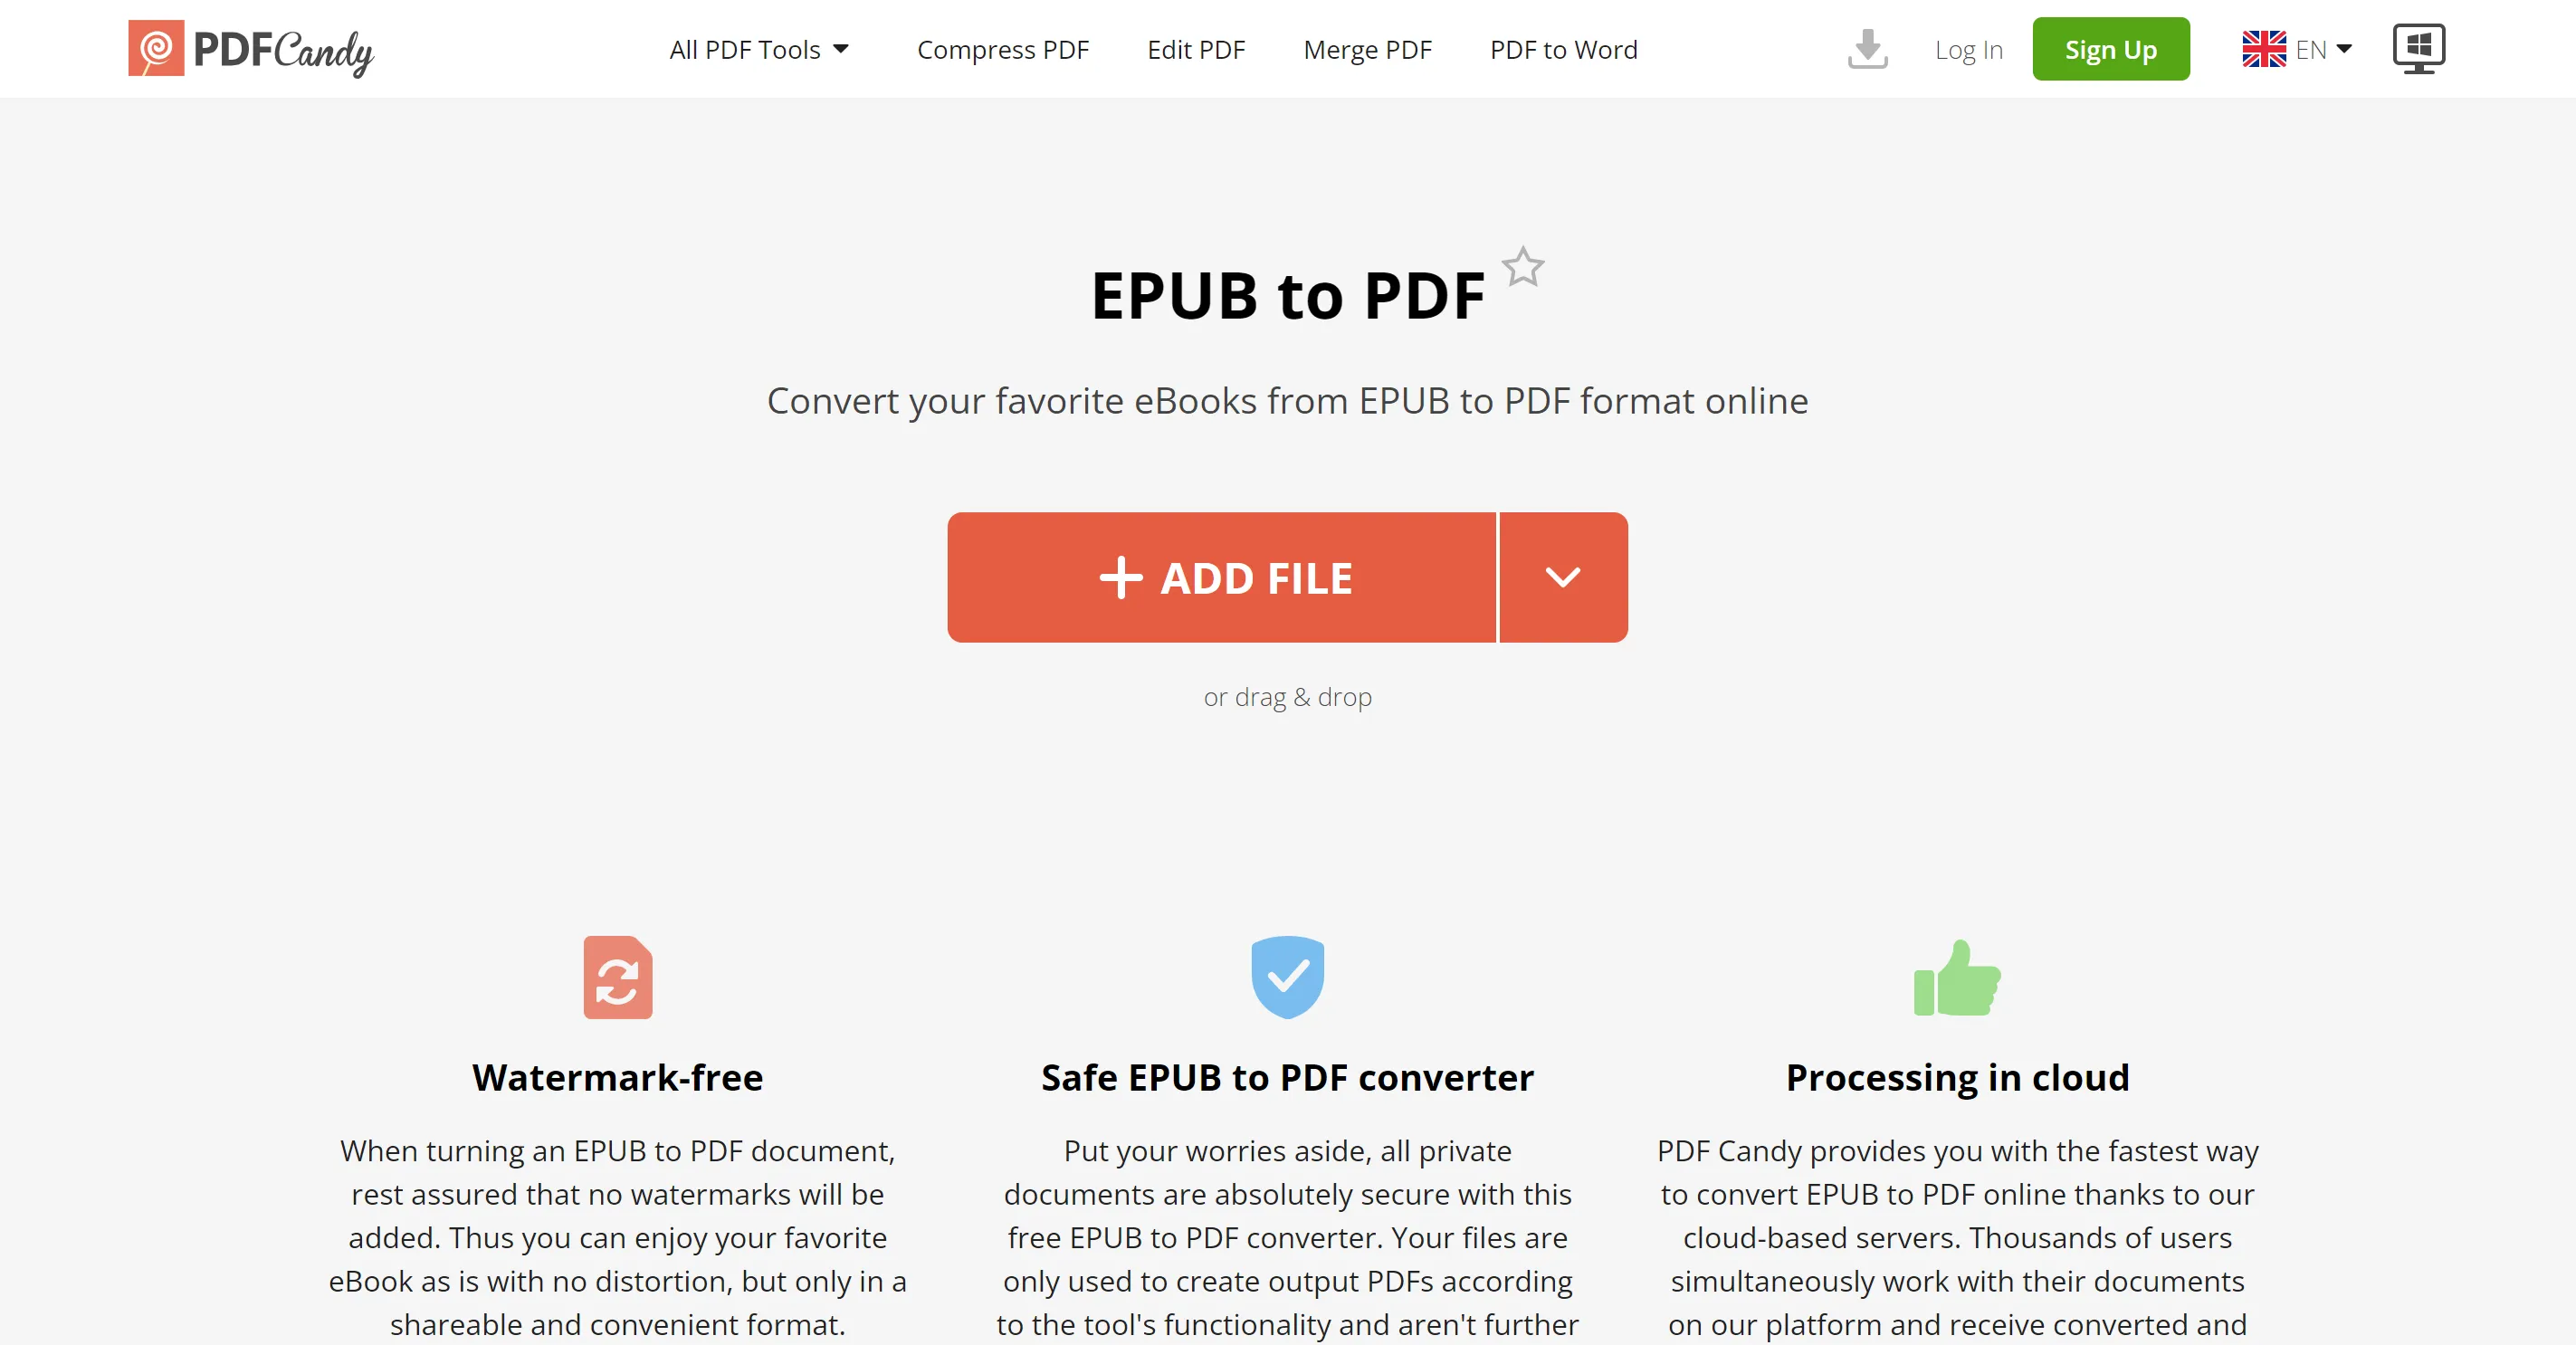Click the security shield checkmark icon

point(1286,977)
